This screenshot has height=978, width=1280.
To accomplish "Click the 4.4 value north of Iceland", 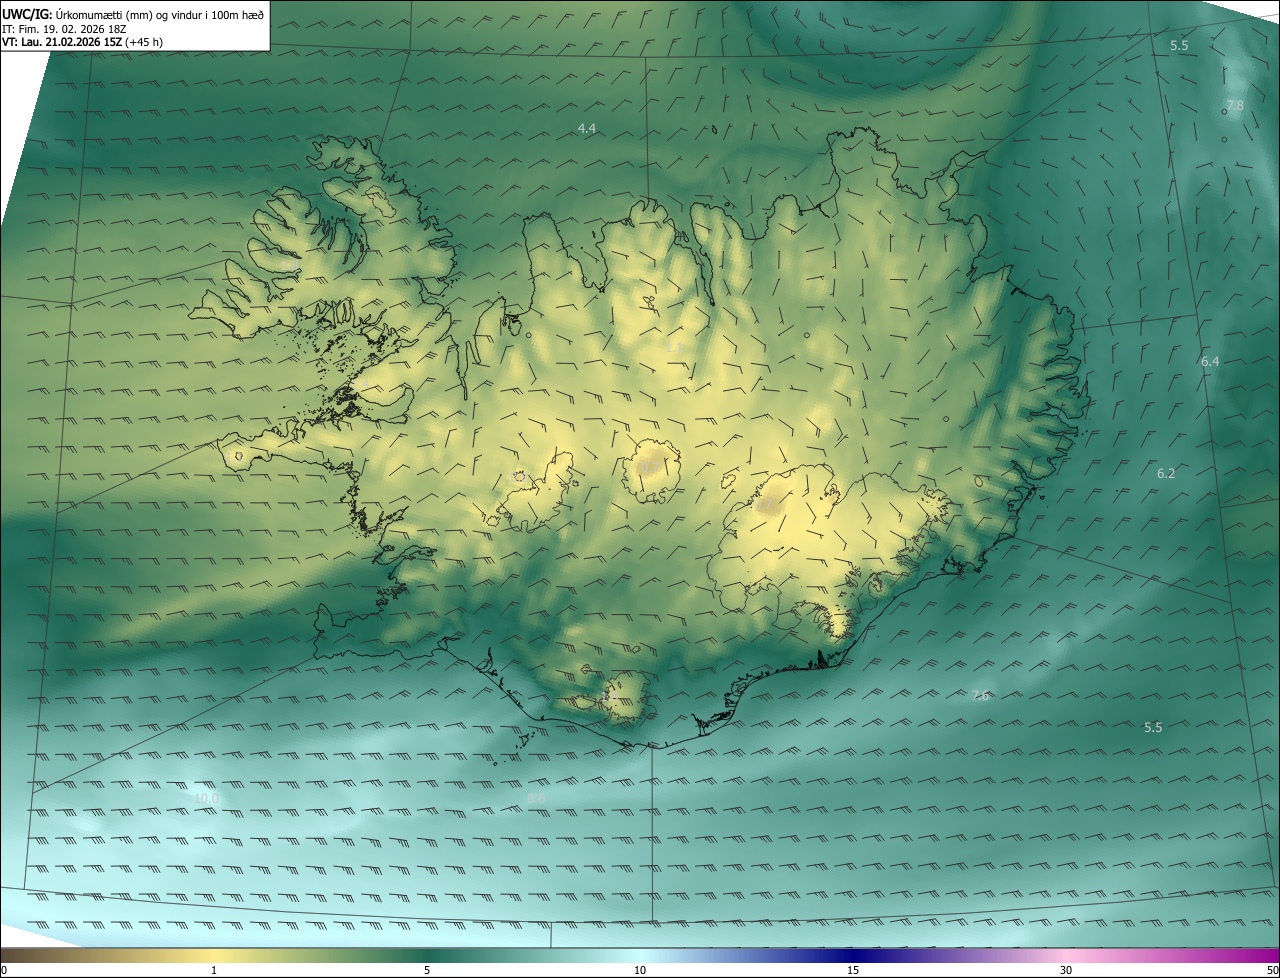I will [x=587, y=128].
